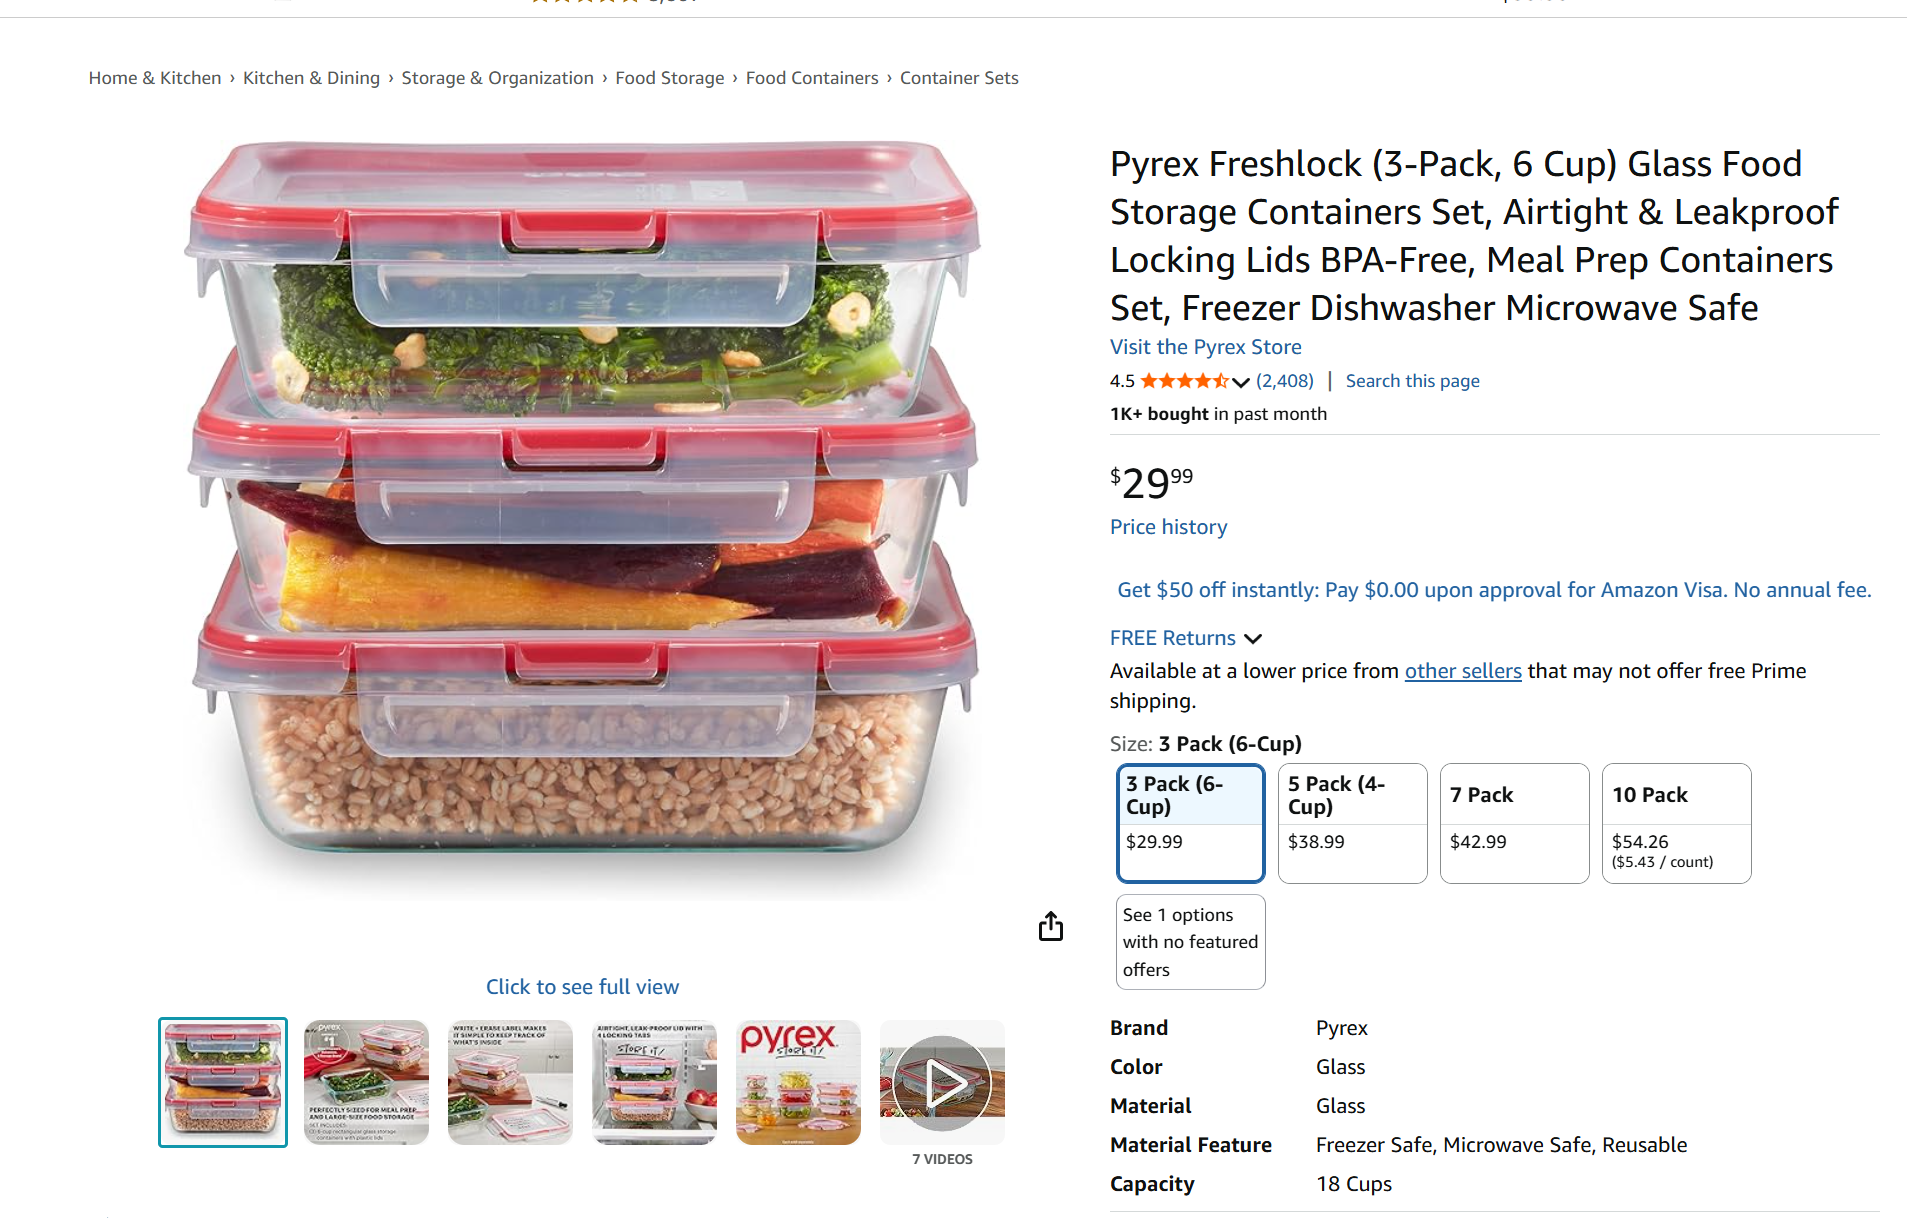Click to see full view link
Image resolution: width=1907 pixels, height=1218 pixels.
tap(582, 987)
